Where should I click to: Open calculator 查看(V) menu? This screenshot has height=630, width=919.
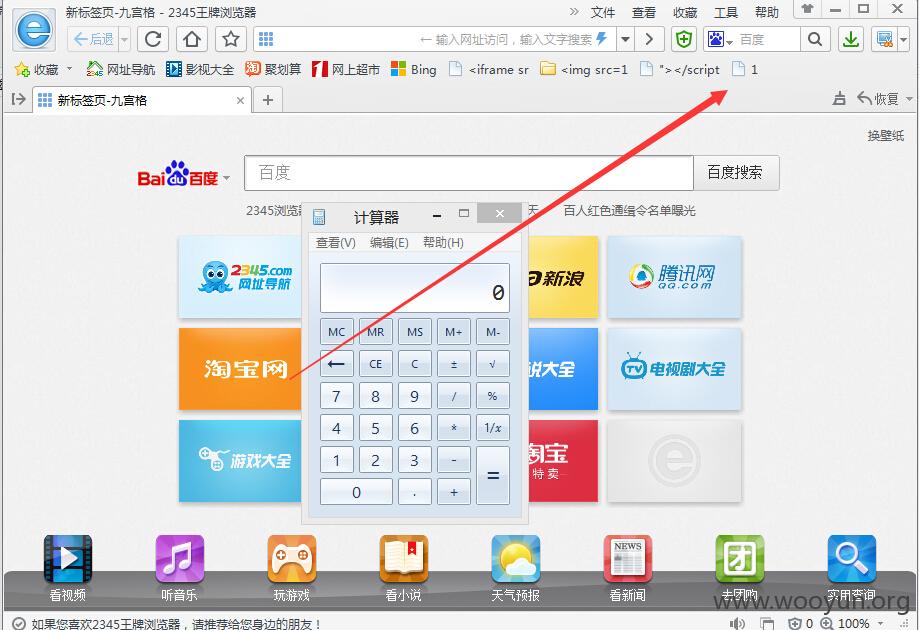[336, 243]
